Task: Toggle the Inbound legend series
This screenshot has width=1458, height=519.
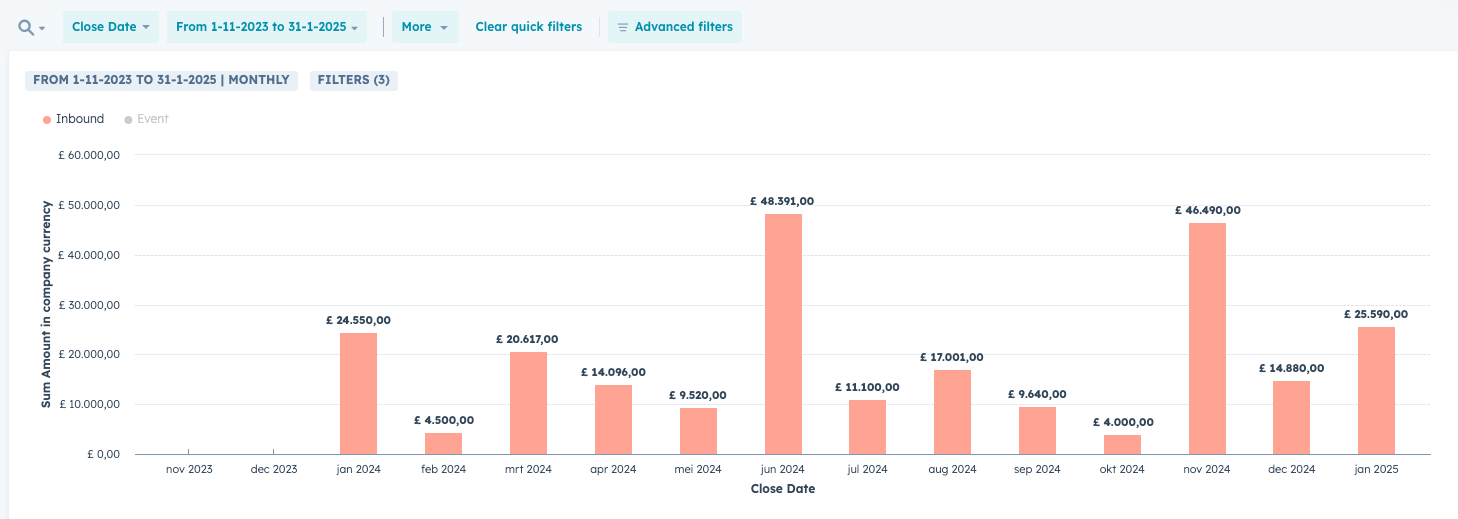Action: (73, 119)
